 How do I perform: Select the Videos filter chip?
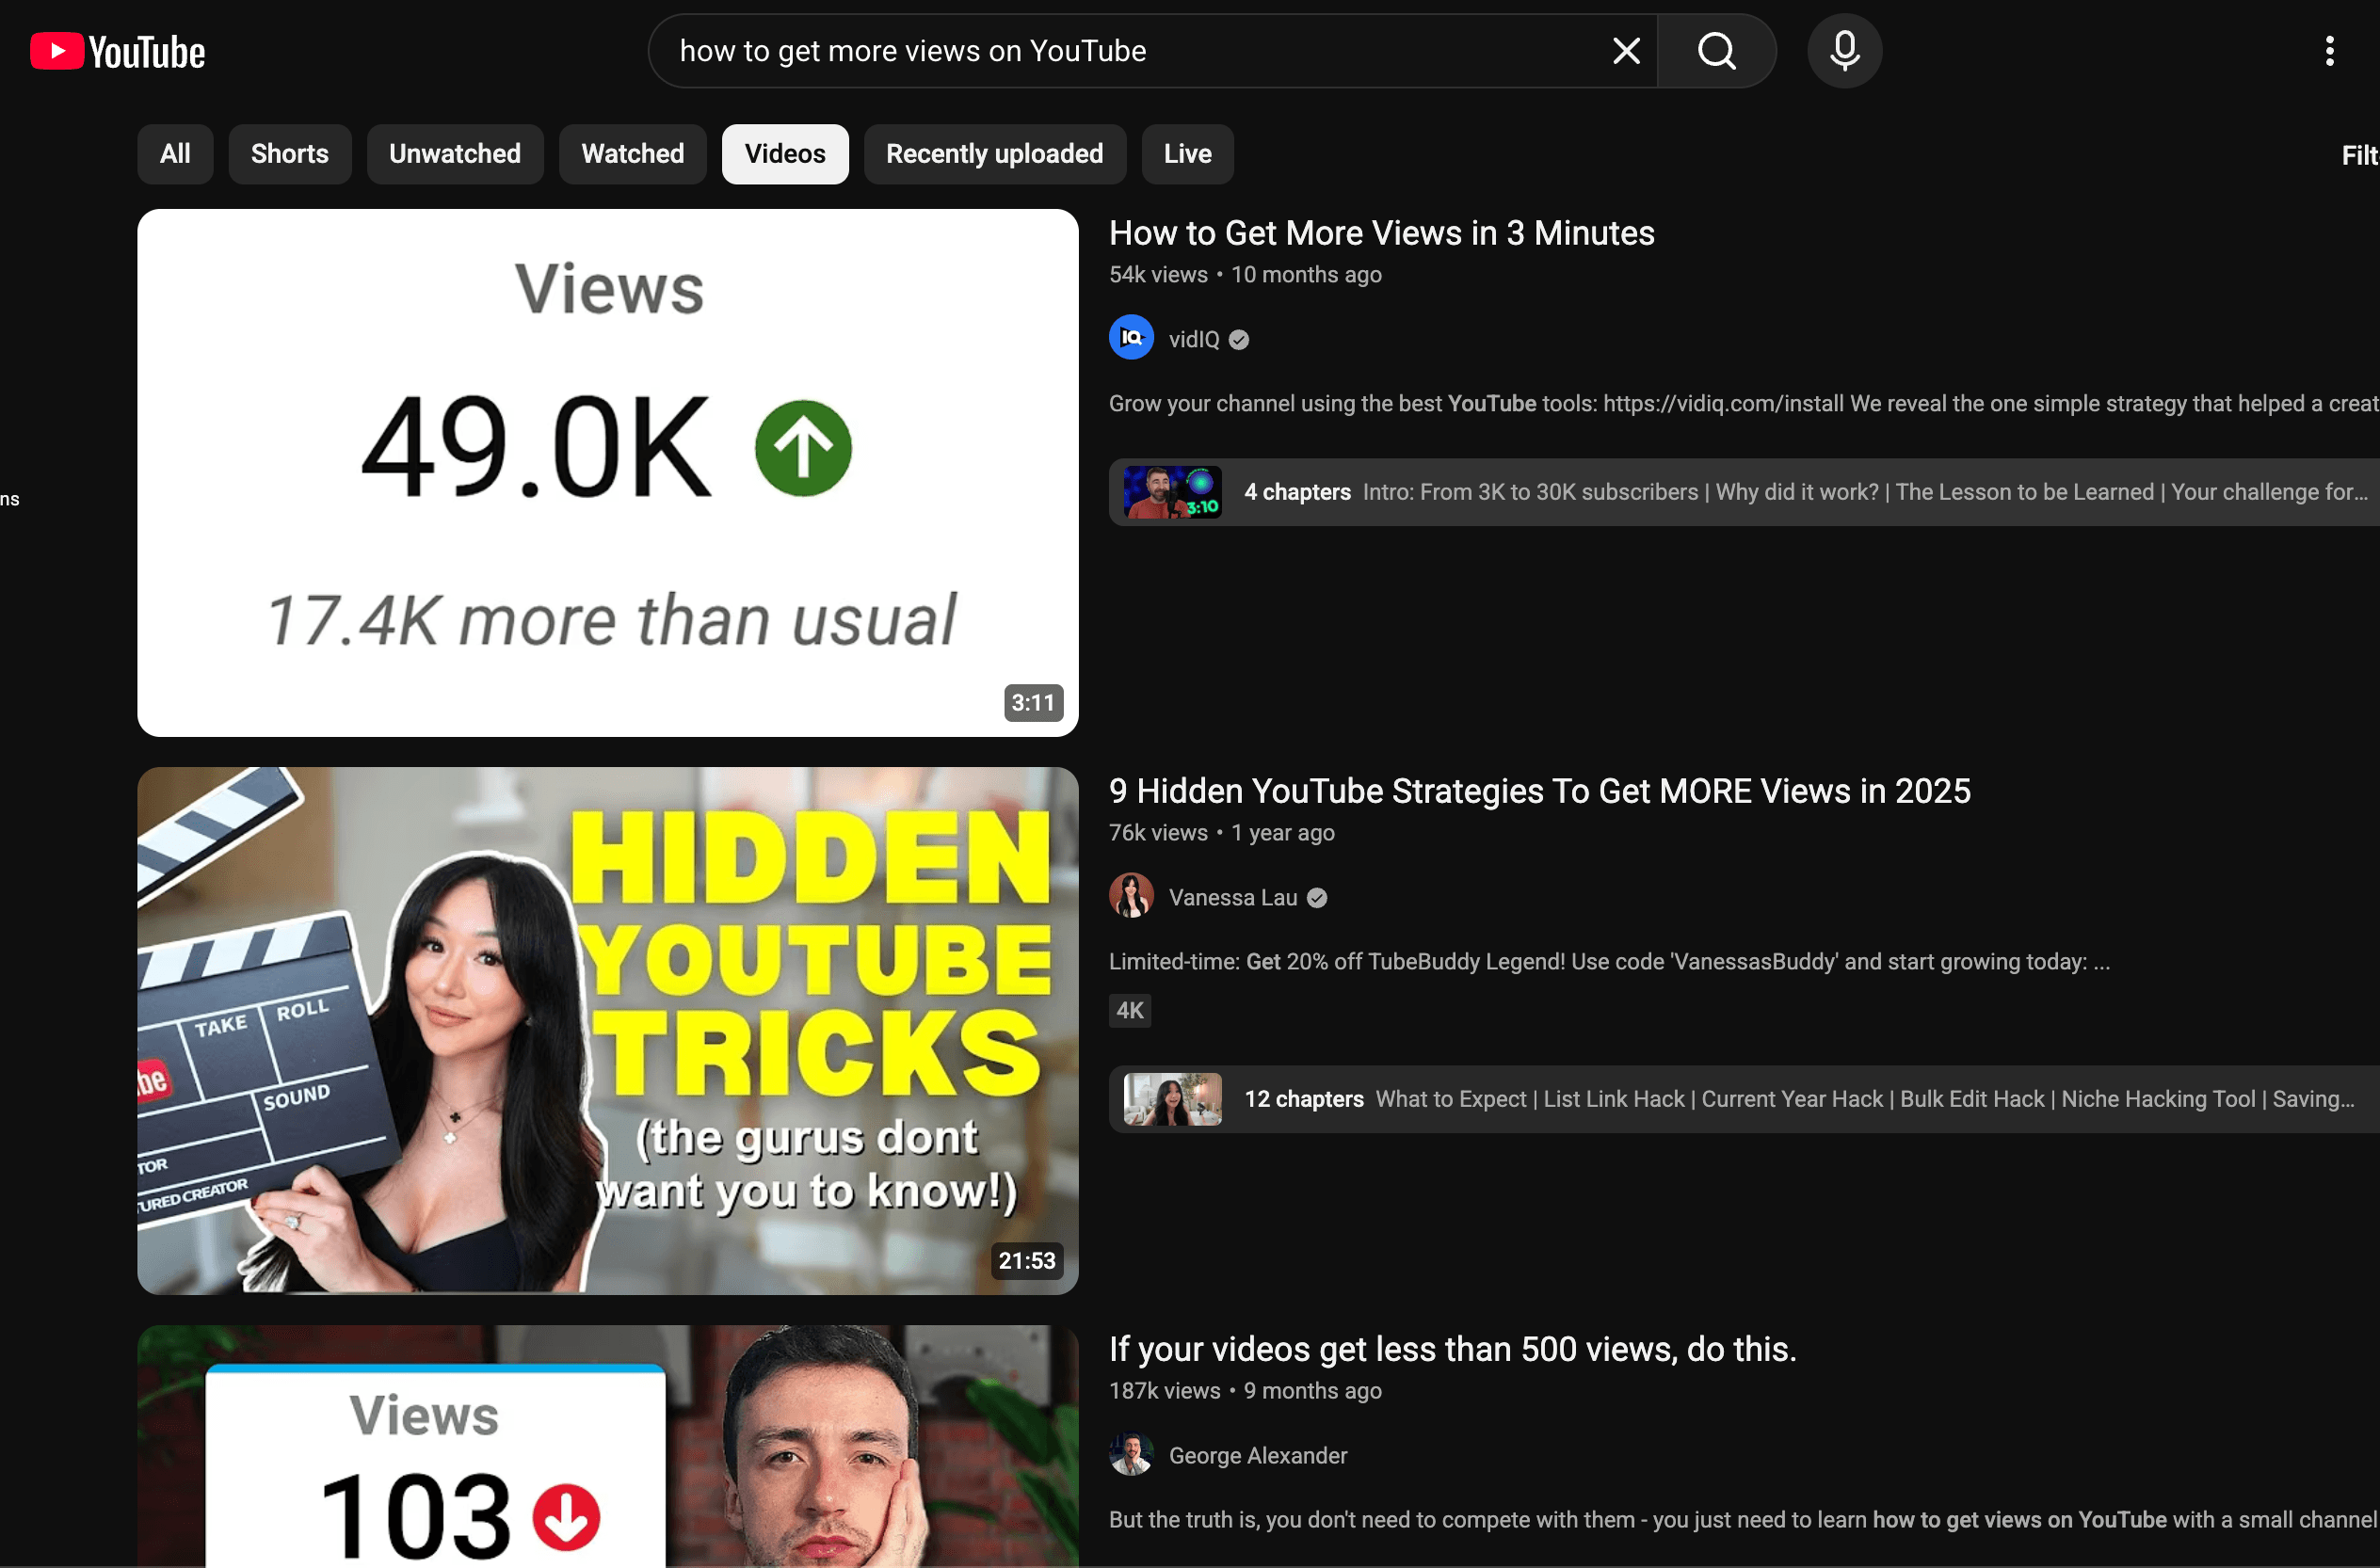pos(785,154)
